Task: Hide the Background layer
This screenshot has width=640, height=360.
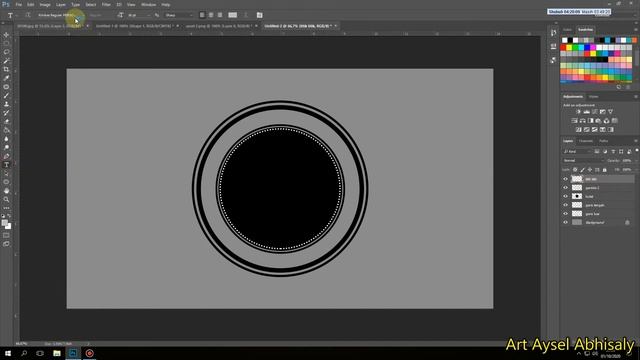Action: tap(566, 222)
